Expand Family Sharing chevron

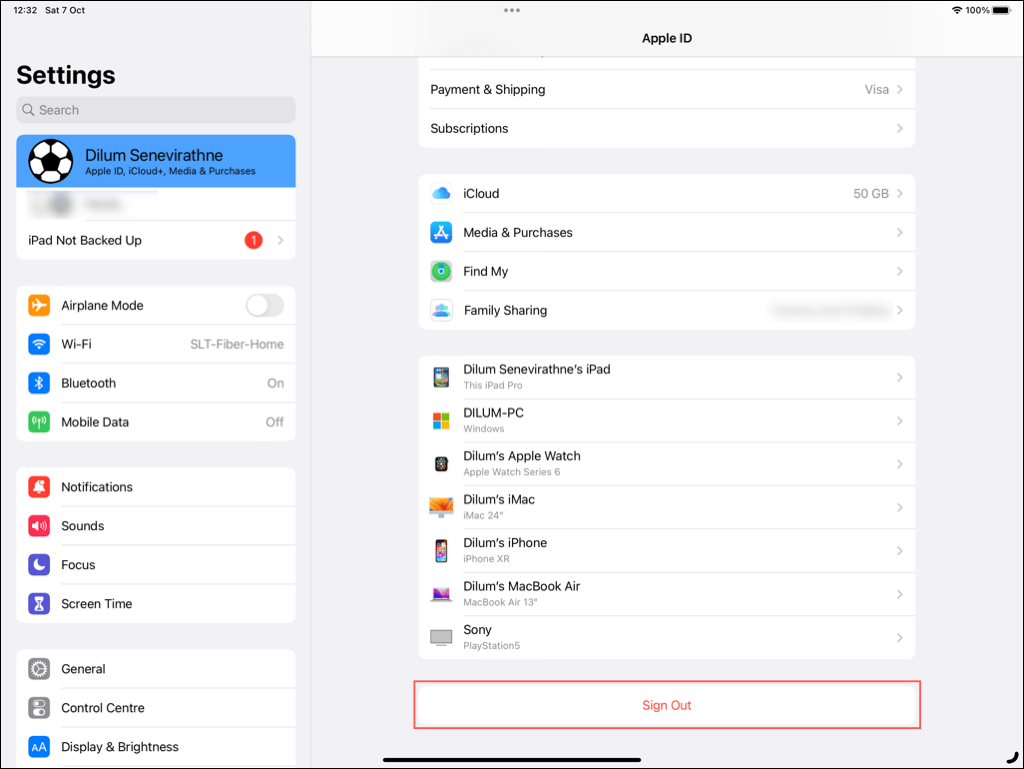point(900,310)
